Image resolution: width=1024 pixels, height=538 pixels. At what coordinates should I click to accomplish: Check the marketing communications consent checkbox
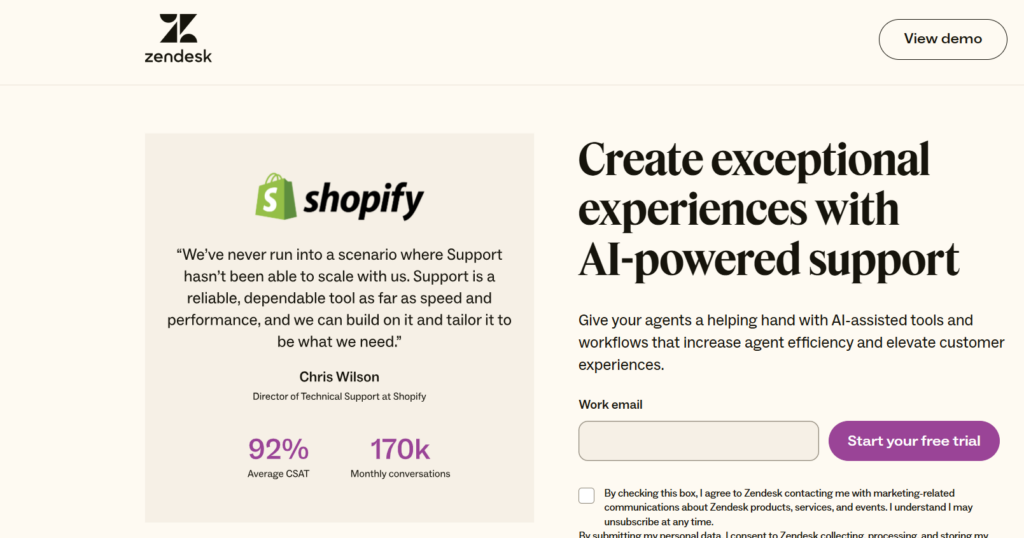[x=586, y=495]
